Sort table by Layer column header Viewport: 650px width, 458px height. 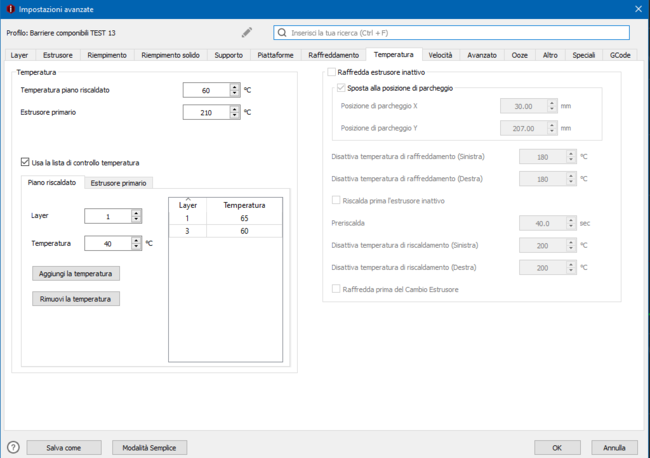[x=188, y=205]
